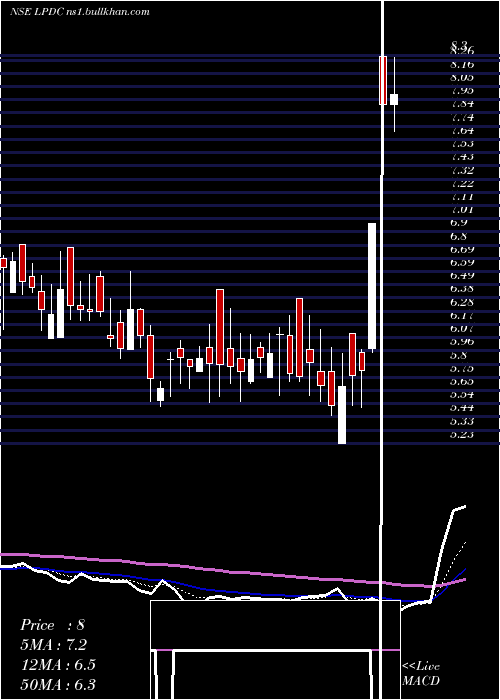Click the 6.49 price axis label

462,275
